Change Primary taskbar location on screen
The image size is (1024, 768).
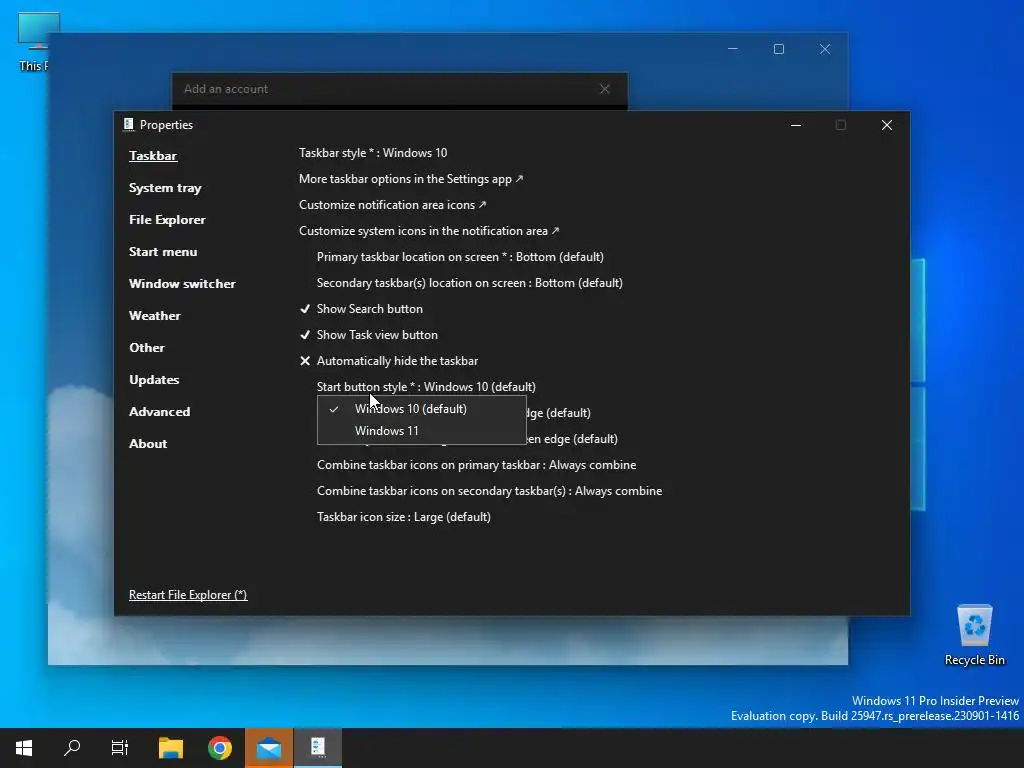(x=460, y=257)
